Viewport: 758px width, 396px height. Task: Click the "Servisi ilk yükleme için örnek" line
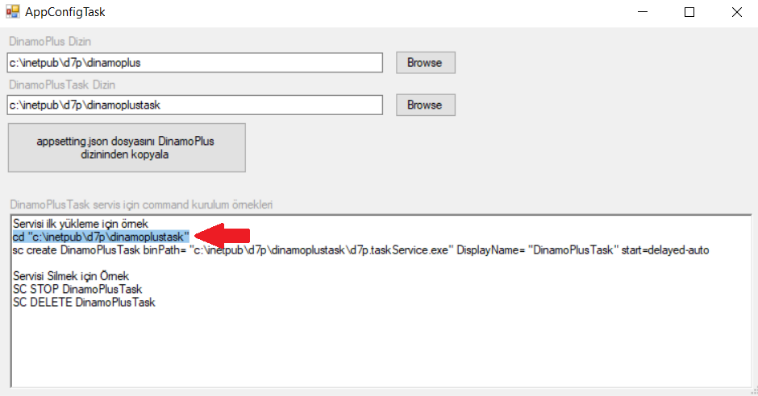(81, 224)
